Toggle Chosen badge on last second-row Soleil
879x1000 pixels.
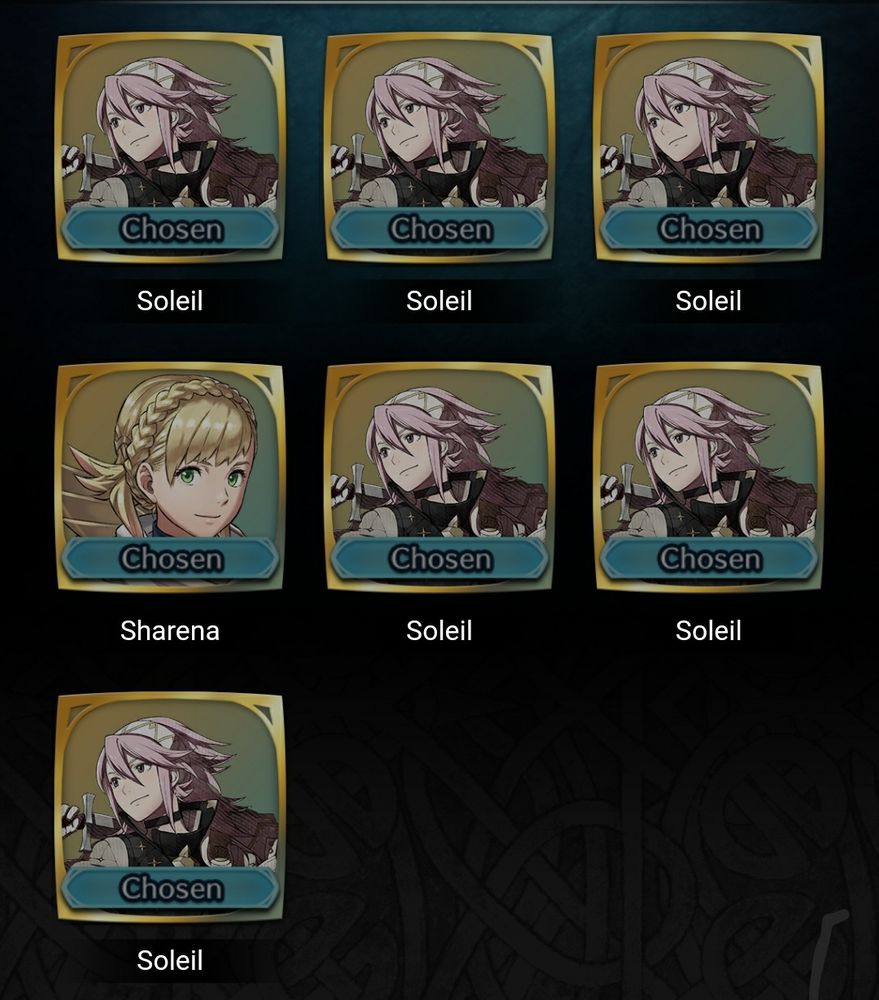709,558
